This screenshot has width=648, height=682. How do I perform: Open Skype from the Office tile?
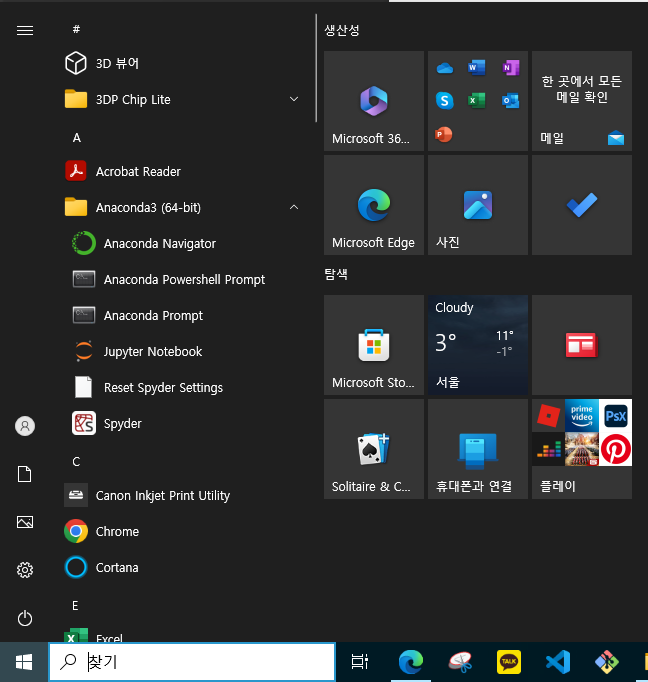[444, 101]
